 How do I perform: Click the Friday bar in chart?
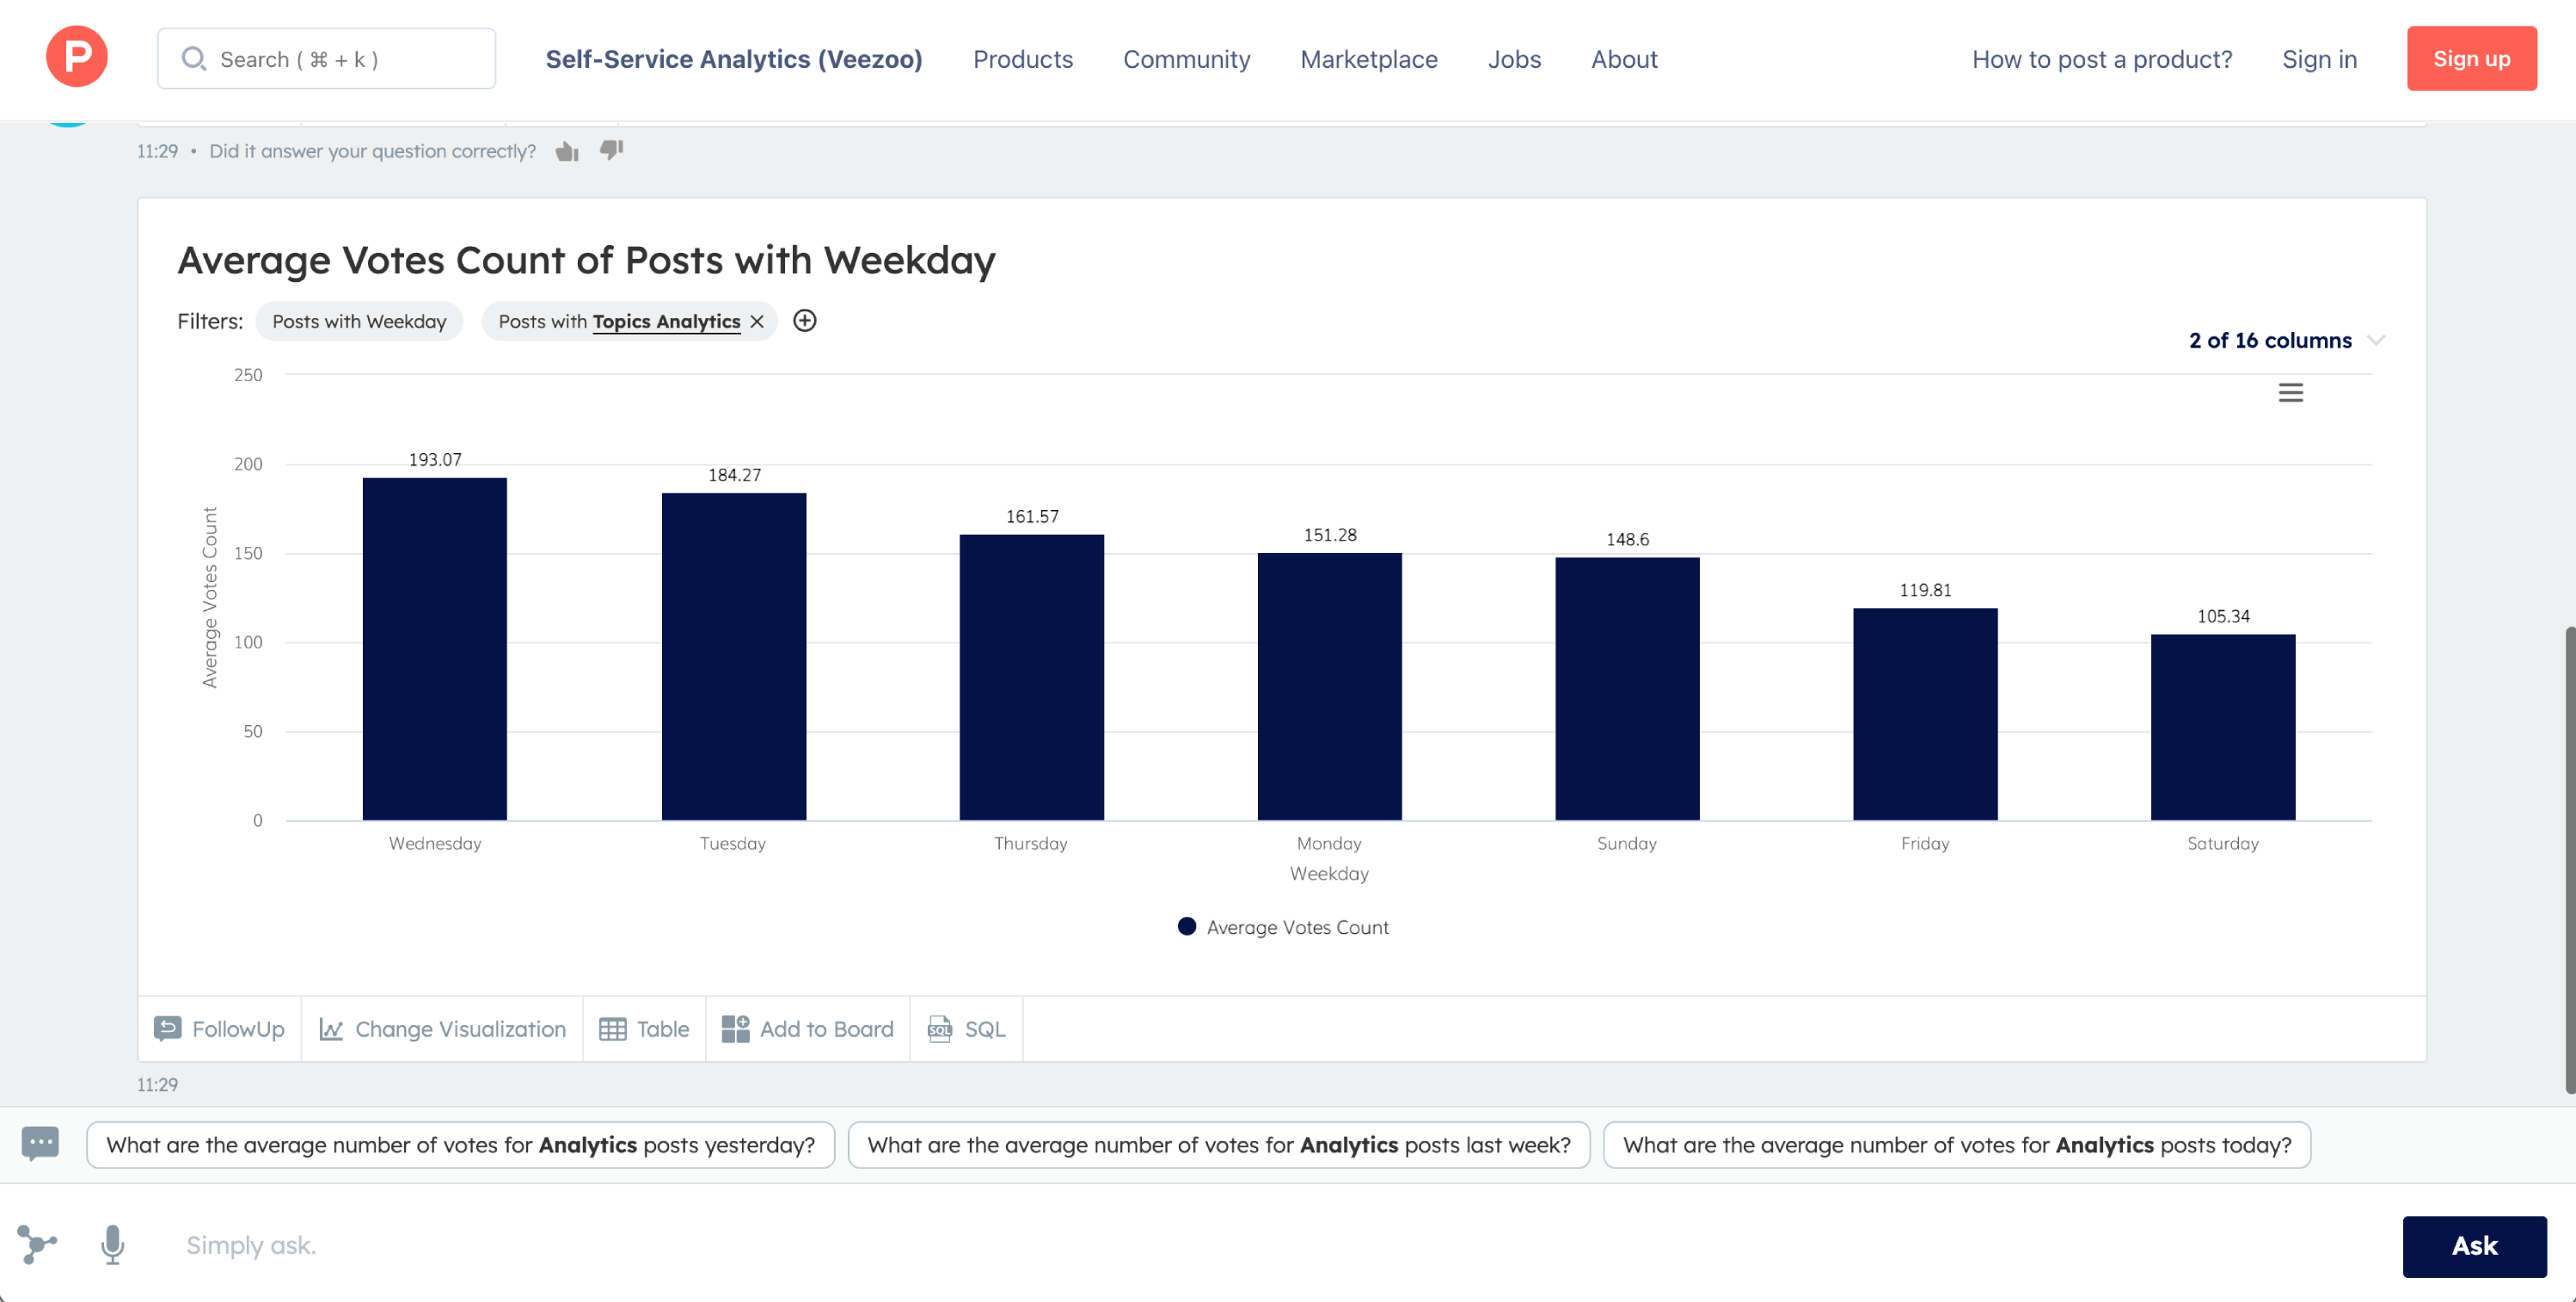[x=1925, y=714]
